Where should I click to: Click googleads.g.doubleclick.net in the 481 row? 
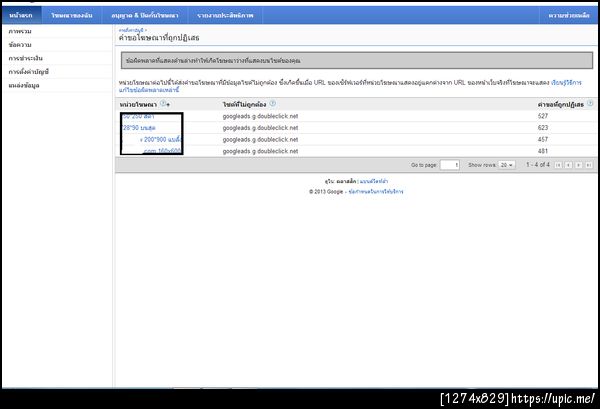[x=260, y=151]
